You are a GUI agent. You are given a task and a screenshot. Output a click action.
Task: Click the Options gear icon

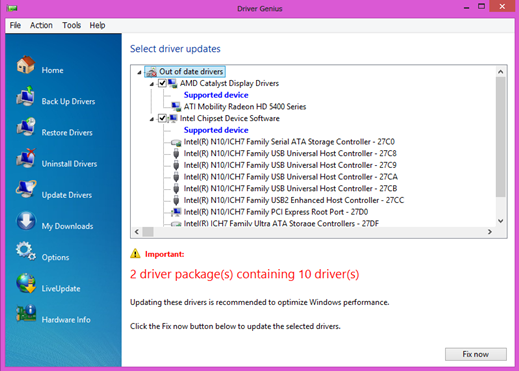pos(26,251)
